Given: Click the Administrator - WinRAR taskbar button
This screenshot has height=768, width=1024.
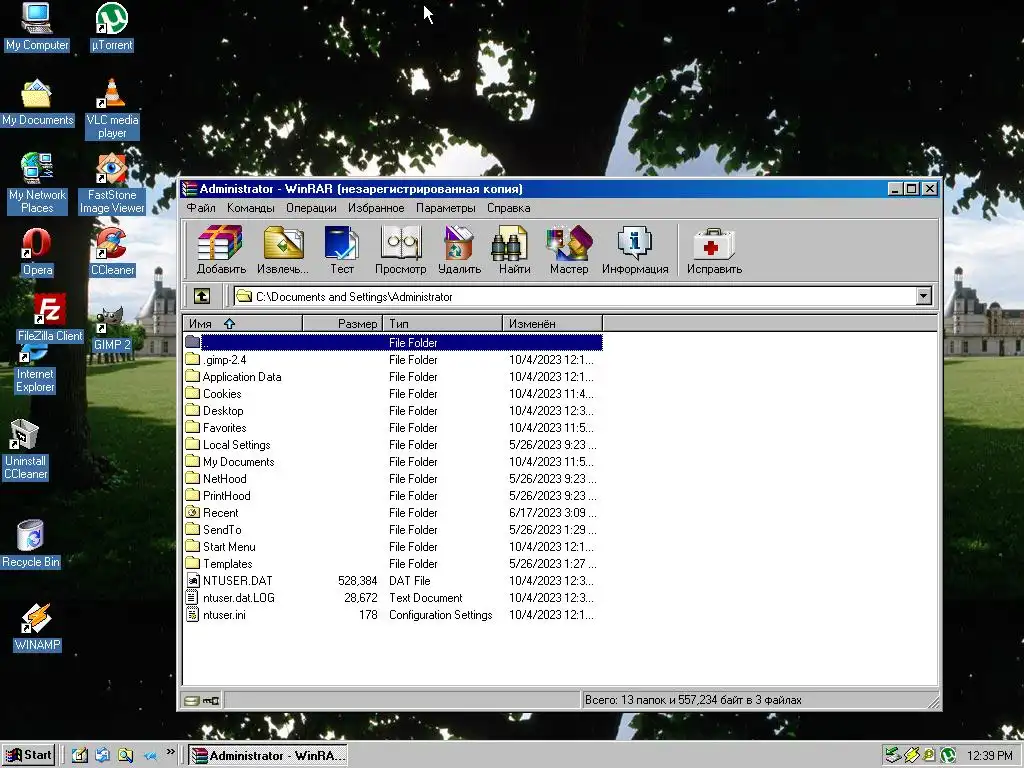Looking at the screenshot, I should pyautogui.click(x=268, y=756).
